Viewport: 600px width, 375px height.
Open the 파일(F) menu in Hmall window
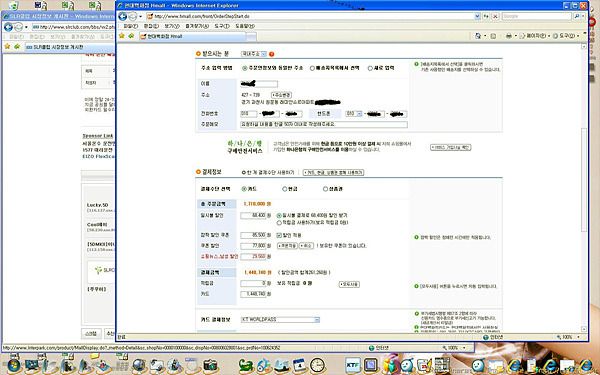[x=130, y=26]
